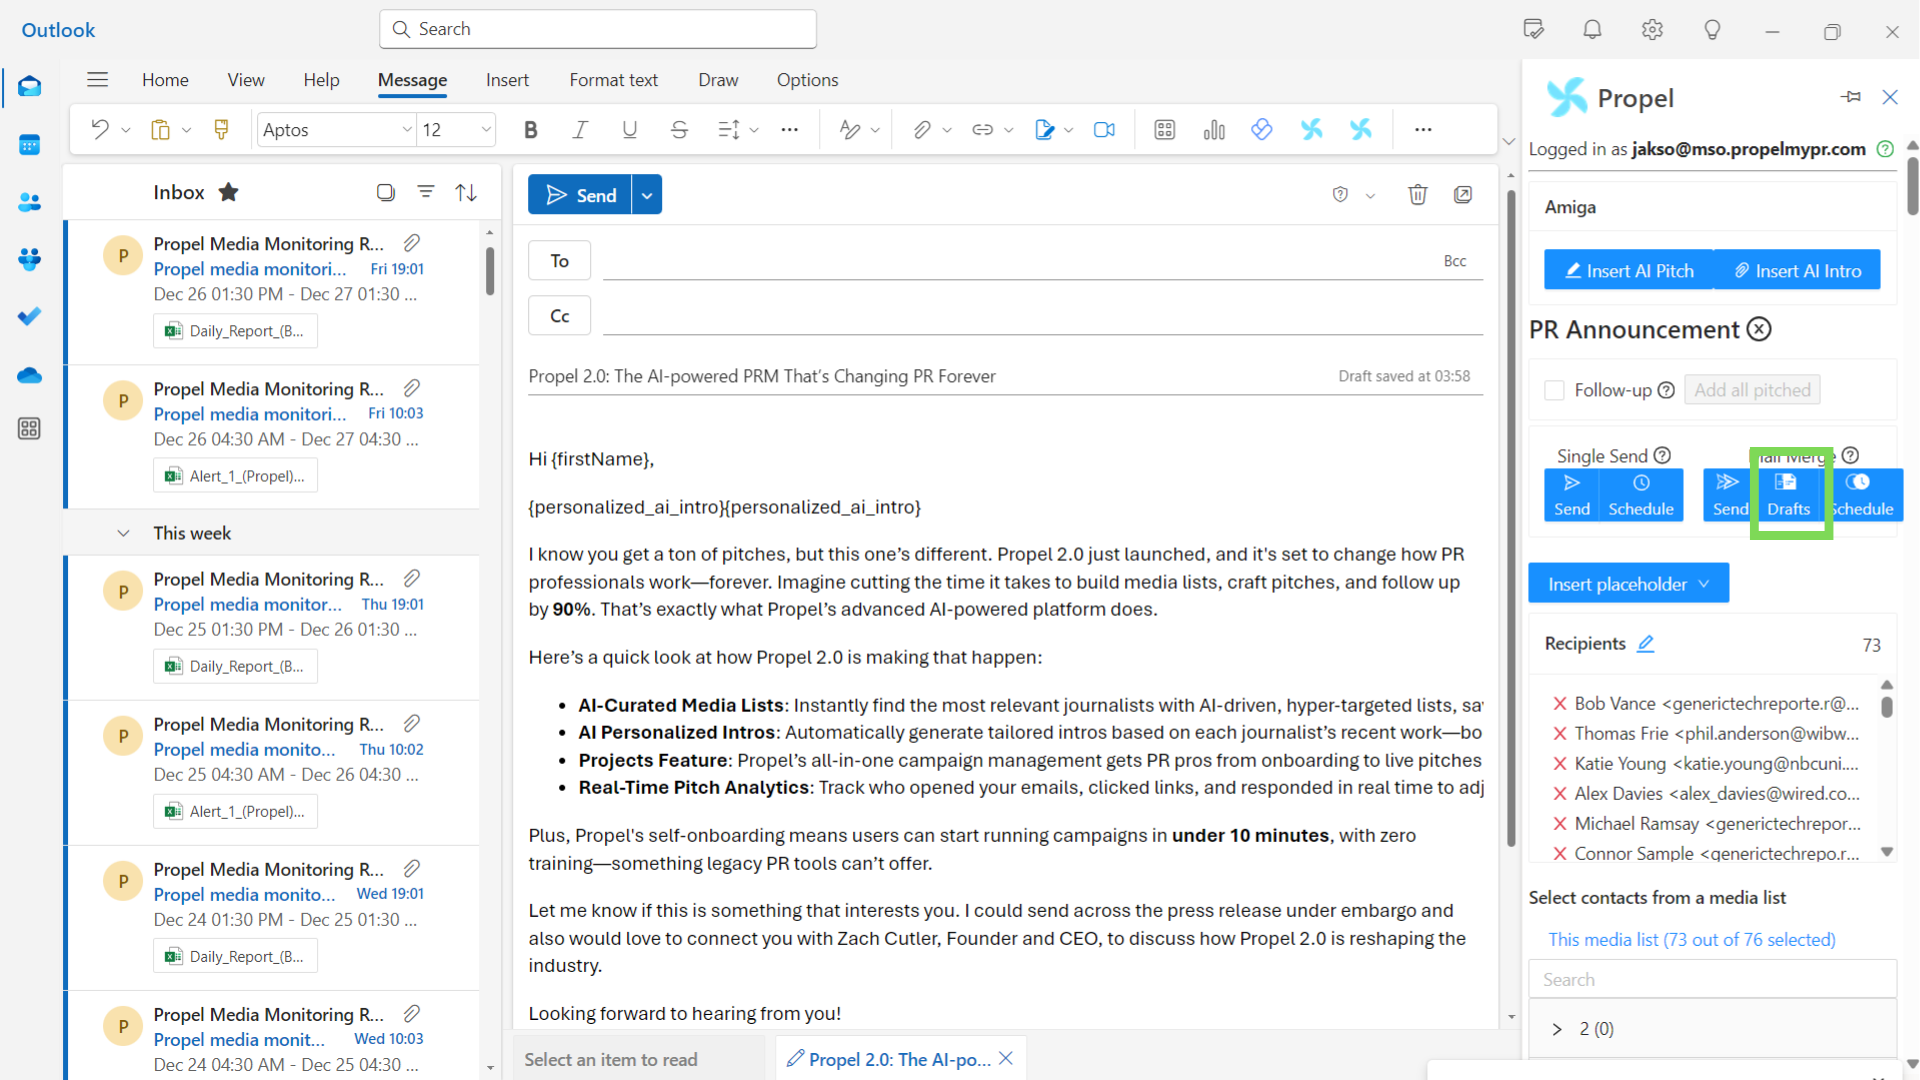Click the media list Search field
Image resolution: width=1920 pixels, height=1080 pixels.
point(1712,980)
